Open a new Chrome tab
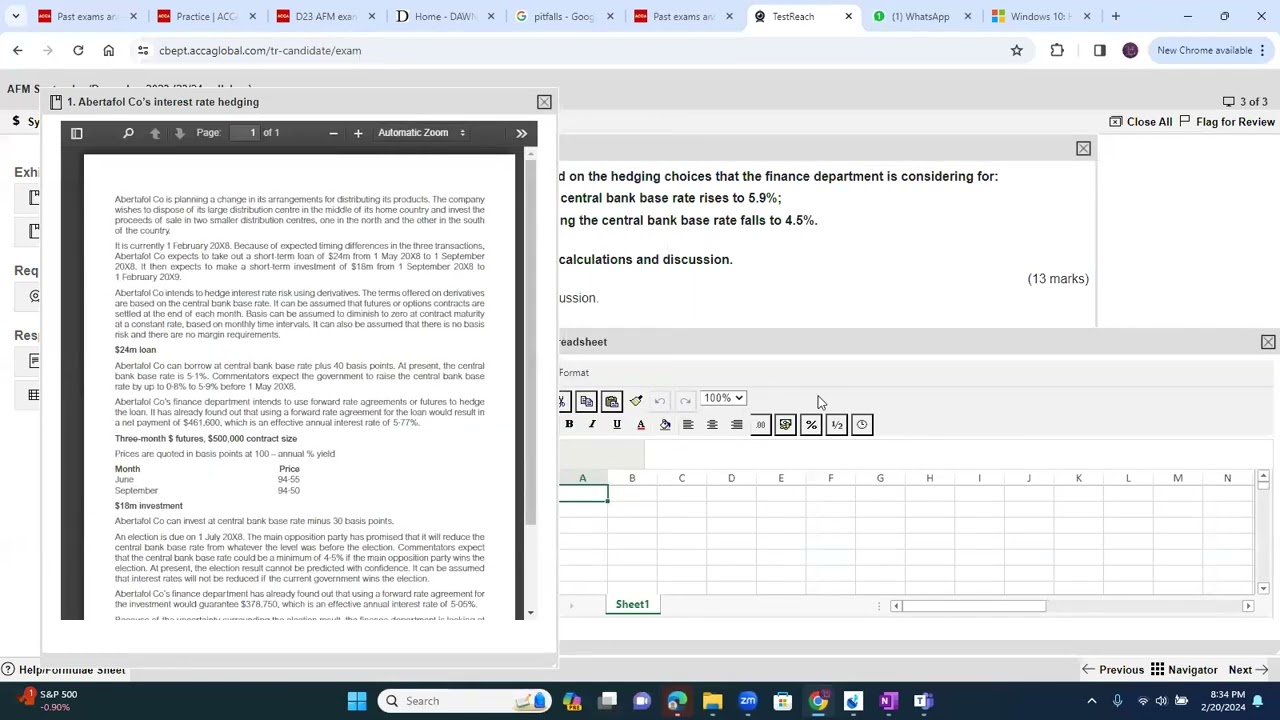This screenshot has height=720, width=1280. (x=1116, y=16)
